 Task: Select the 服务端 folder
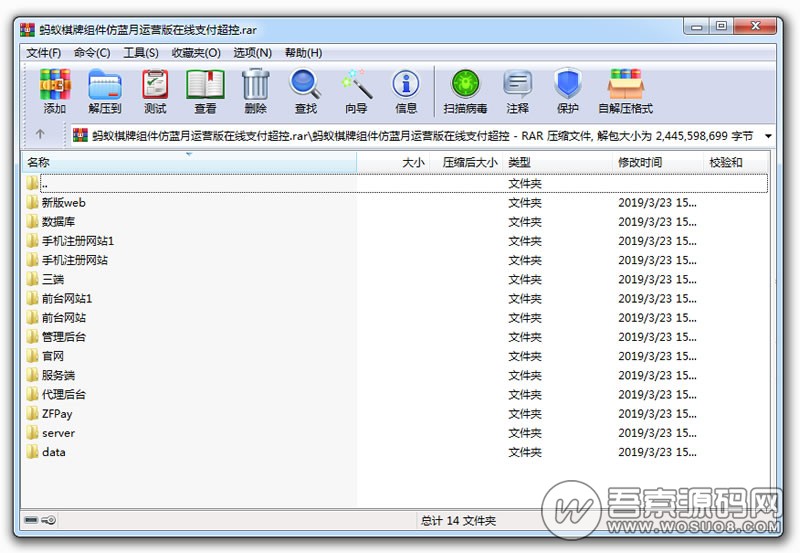tap(396, 375)
